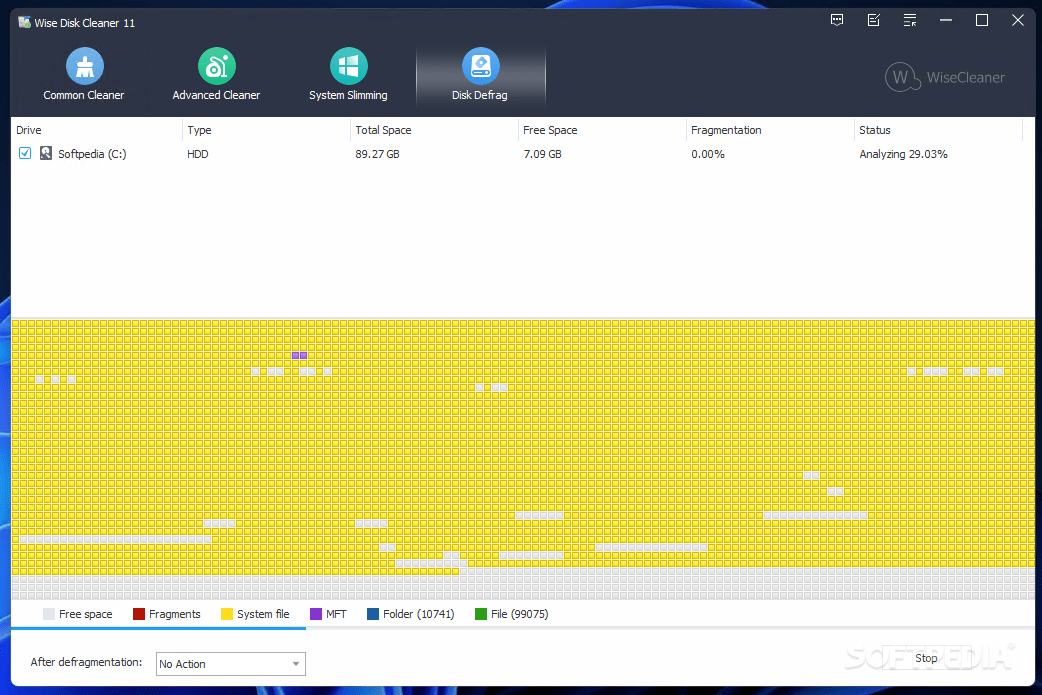Image resolution: width=1042 pixels, height=695 pixels.
Task: Click the green File legend swatch
Action: (481, 614)
